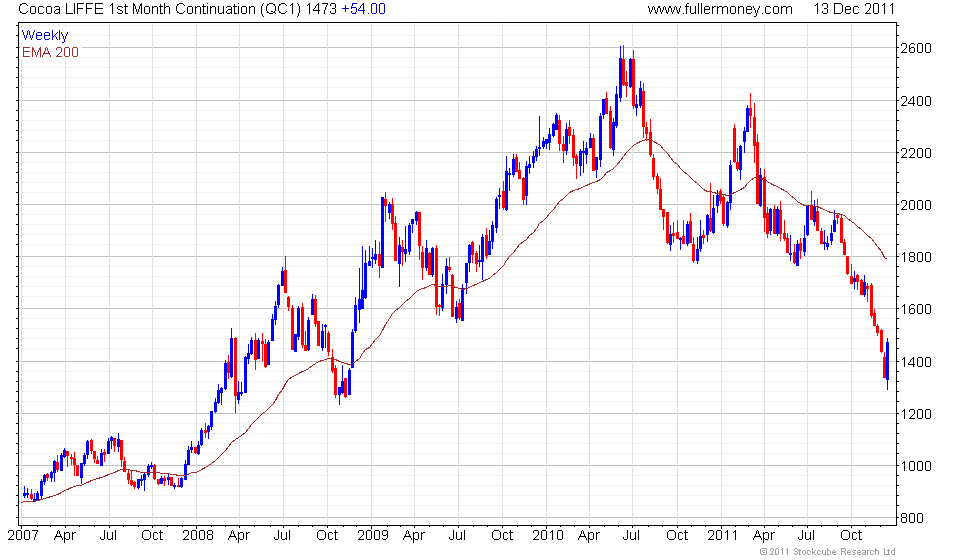This screenshot has width=980, height=560.
Task: Click the '2010' year label on time axis
Action: [x=548, y=536]
